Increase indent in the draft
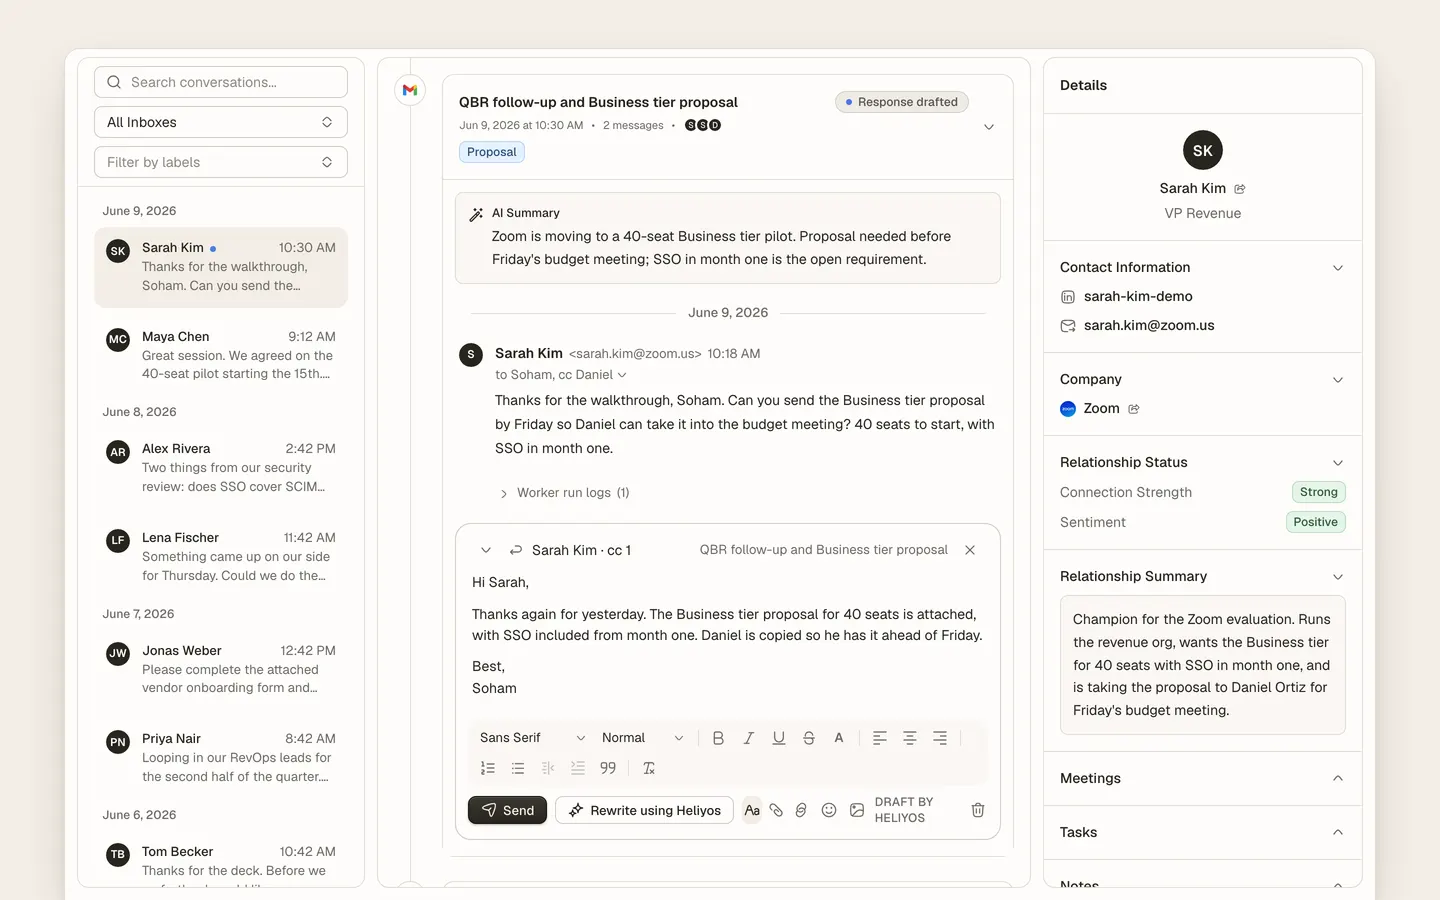The image size is (1440, 900). (578, 768)
